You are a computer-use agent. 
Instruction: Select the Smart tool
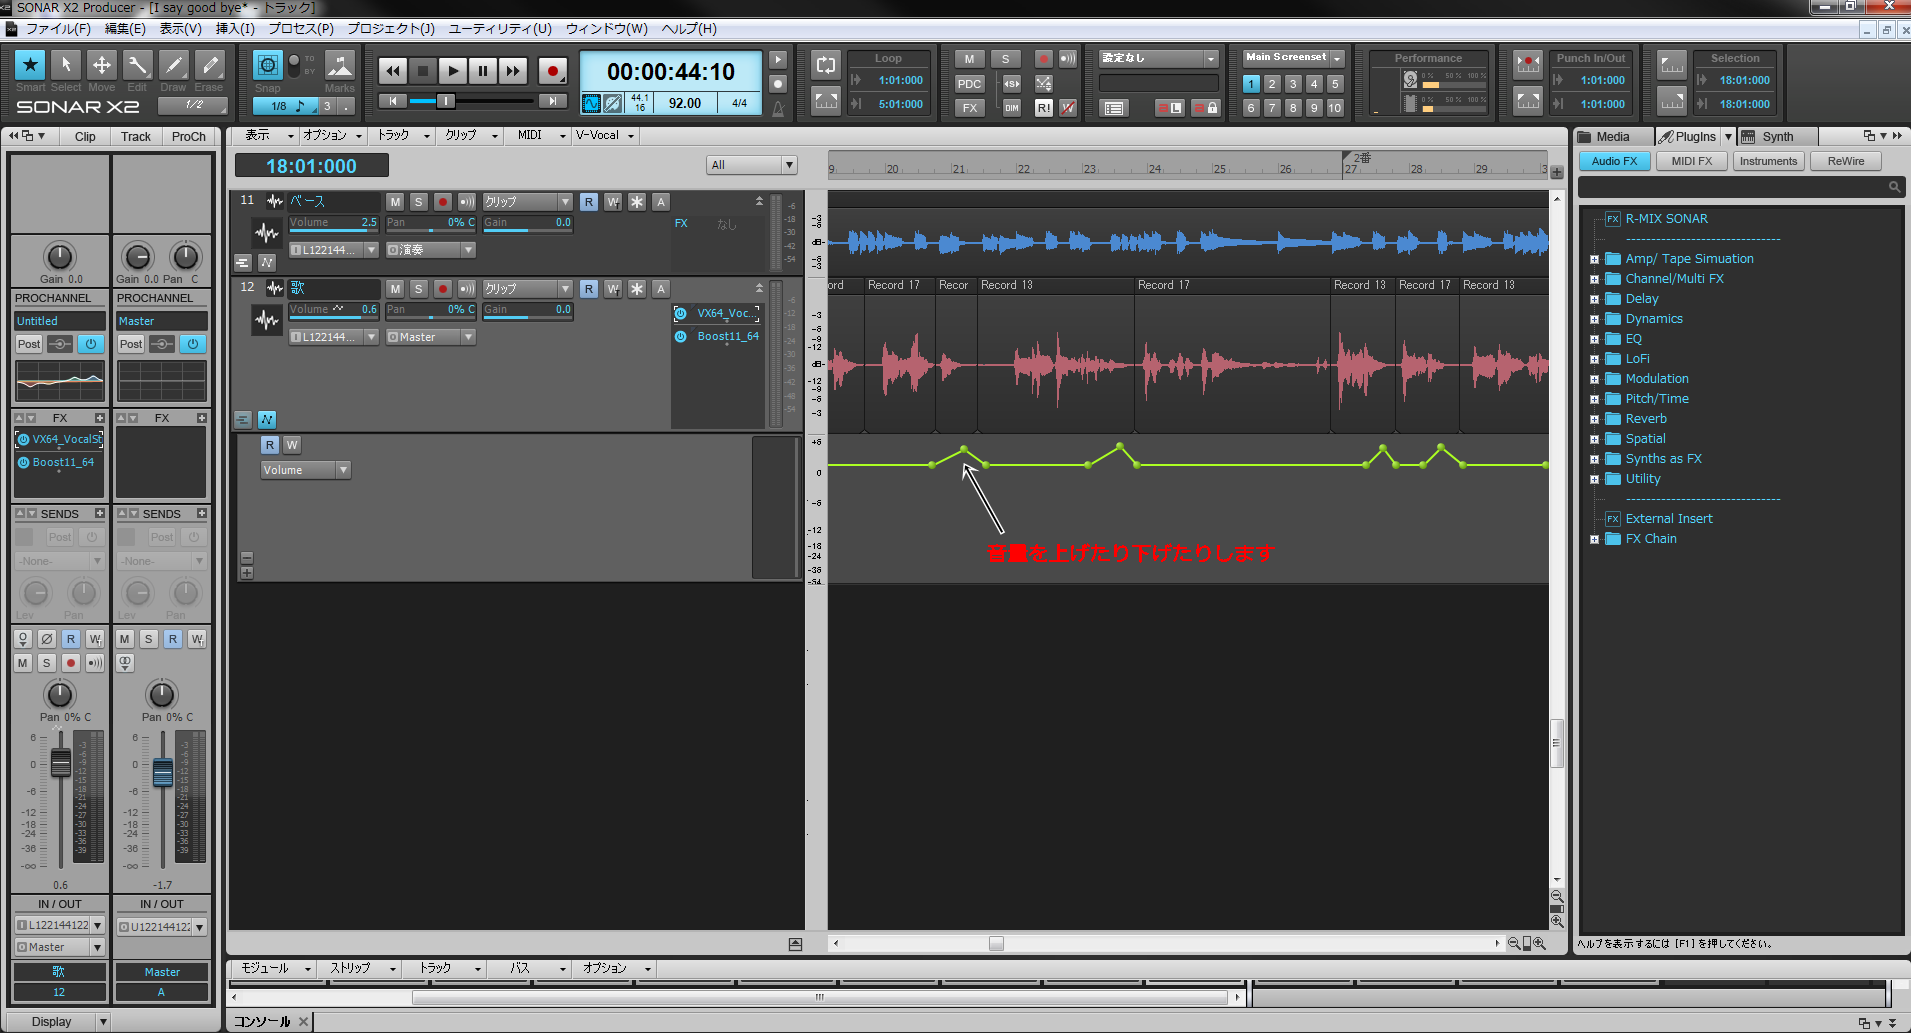click(x=30, y=65)
